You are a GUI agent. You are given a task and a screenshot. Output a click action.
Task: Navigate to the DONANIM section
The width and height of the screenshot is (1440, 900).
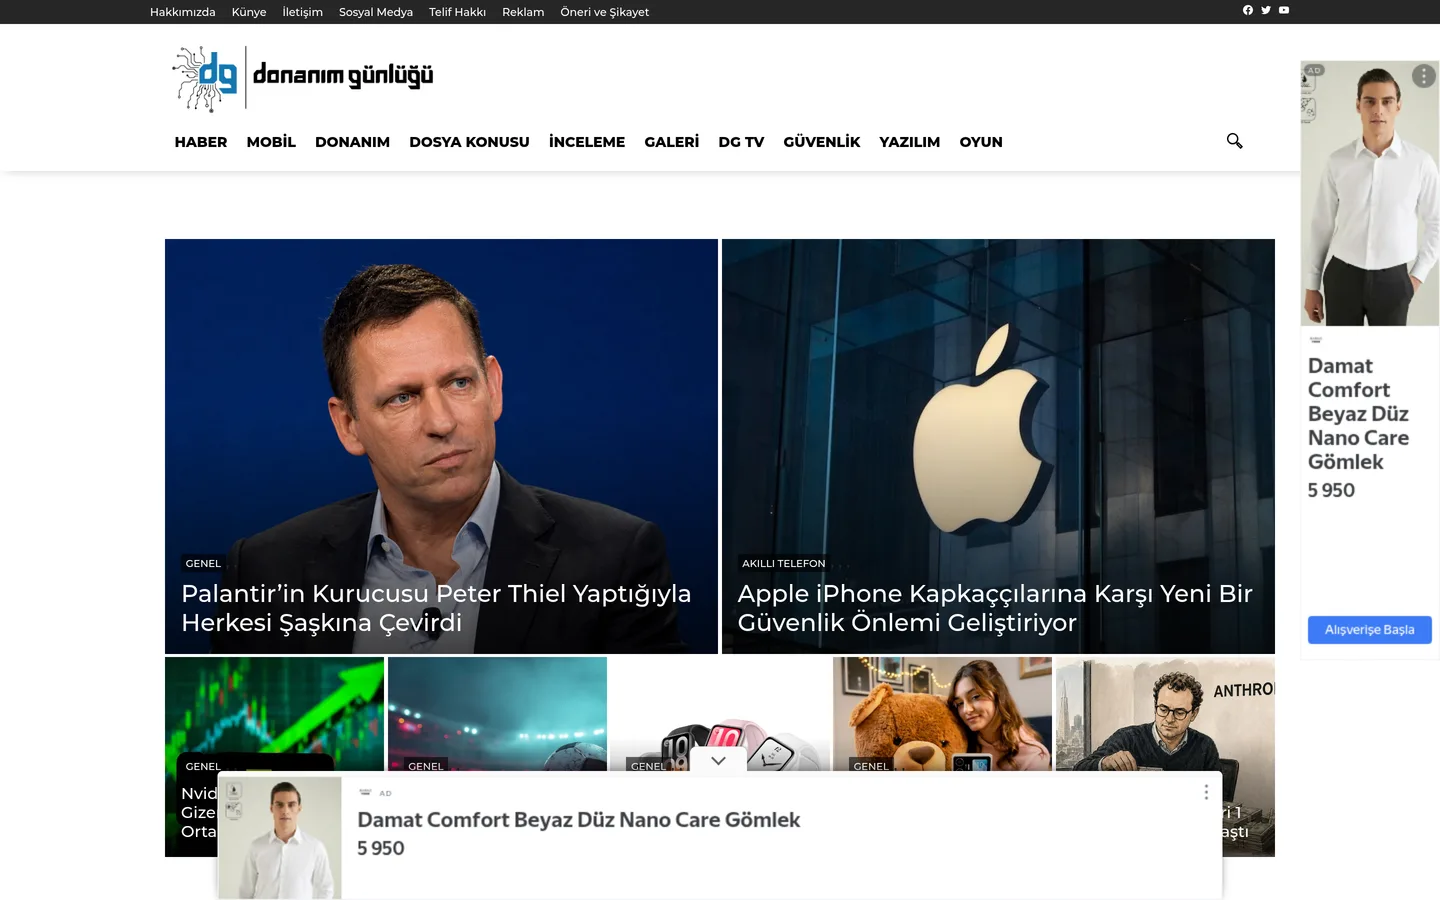[352, 142]
